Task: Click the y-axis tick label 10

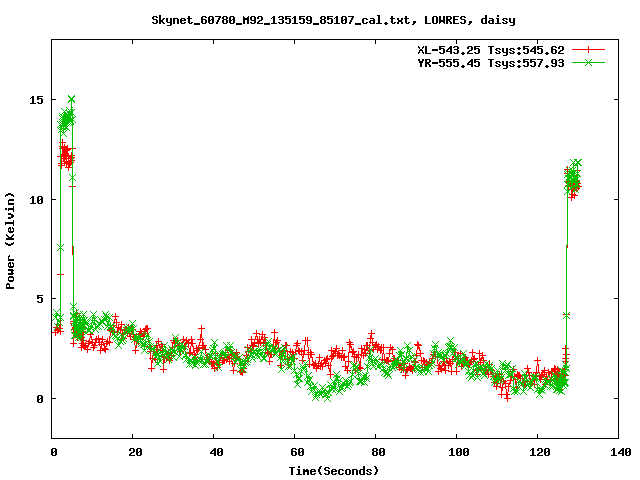Action: click(x=36, y=200)
